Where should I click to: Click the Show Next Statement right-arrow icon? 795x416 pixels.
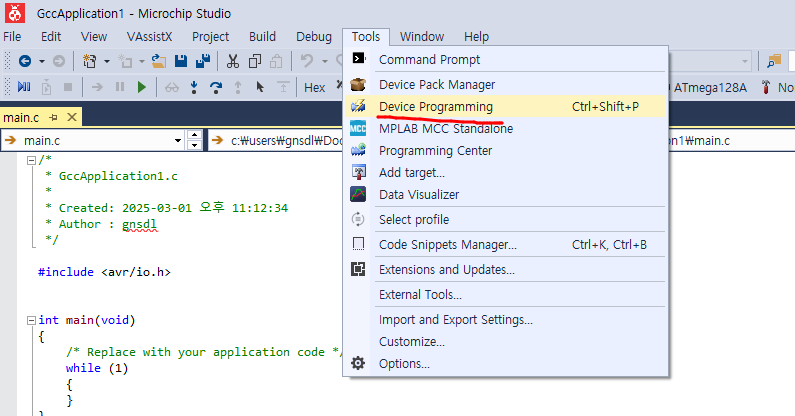click(97, 87)
